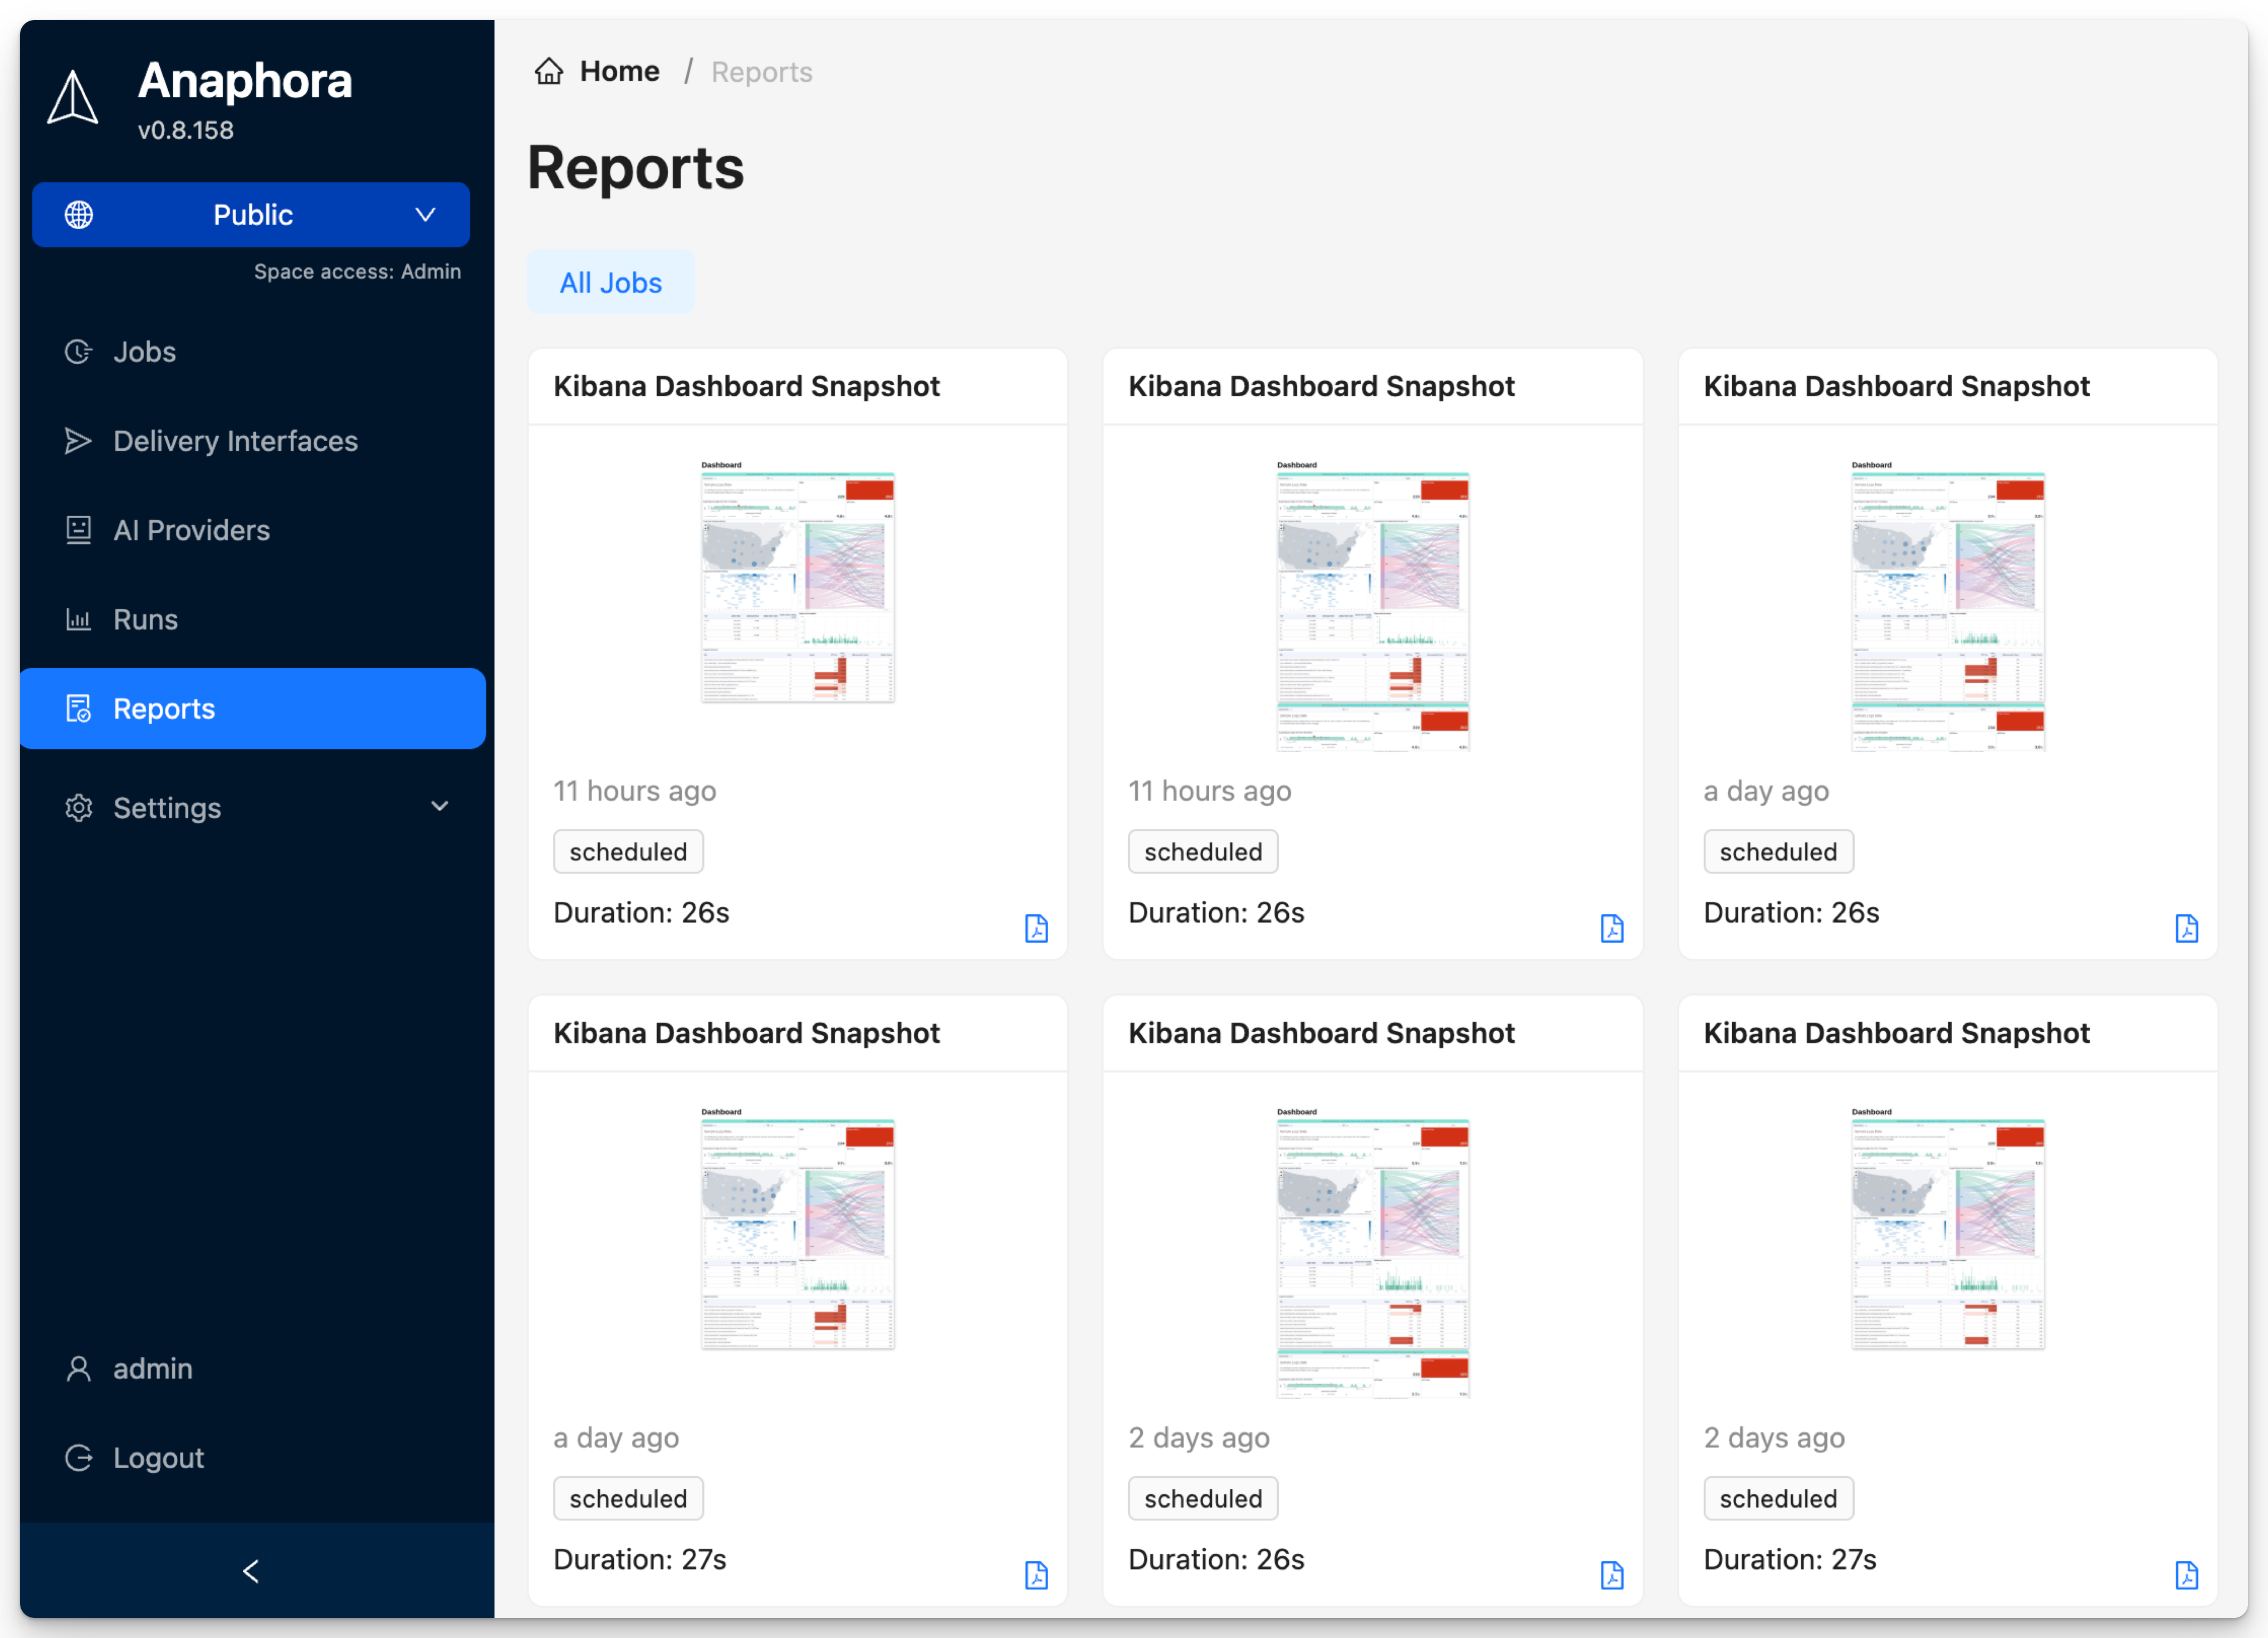2268x1638 pixels.
Task: Open Delivery Interfaces via paper plane icon
Action: (78, 440)
